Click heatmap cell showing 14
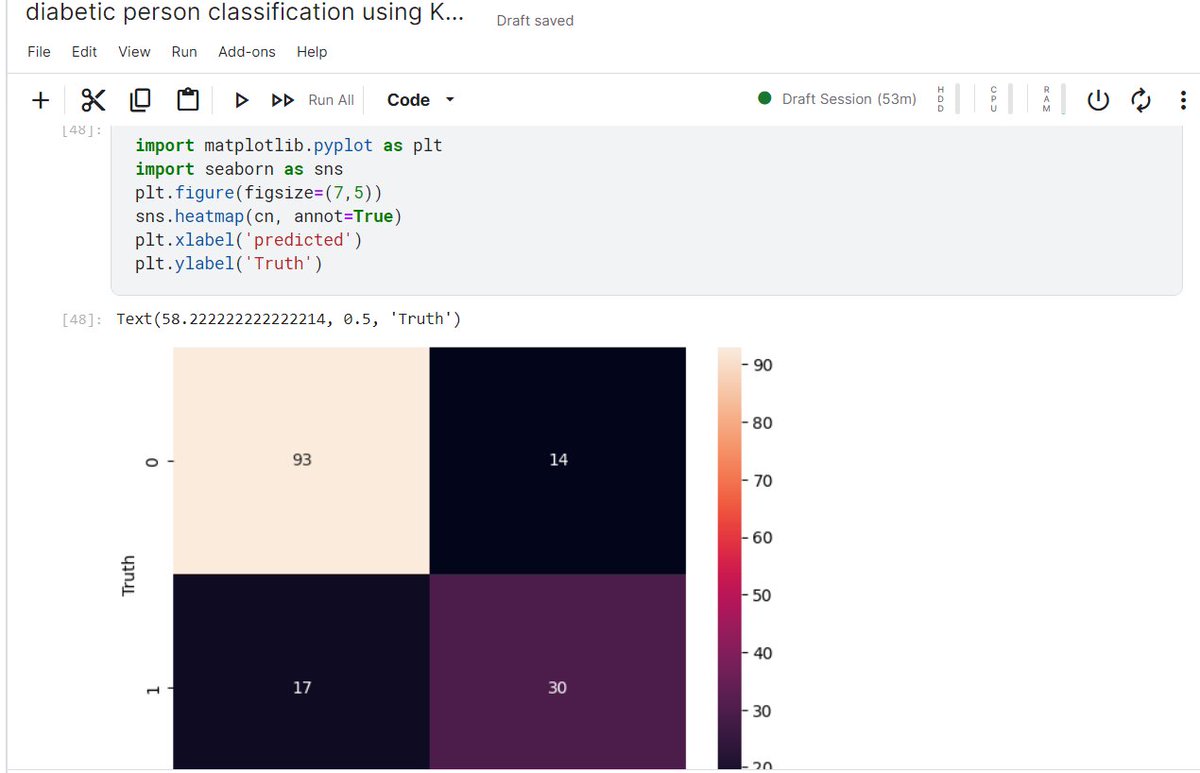Image resolution: width=1200 pixels, height=773 pixels. [x=558, y=460]
